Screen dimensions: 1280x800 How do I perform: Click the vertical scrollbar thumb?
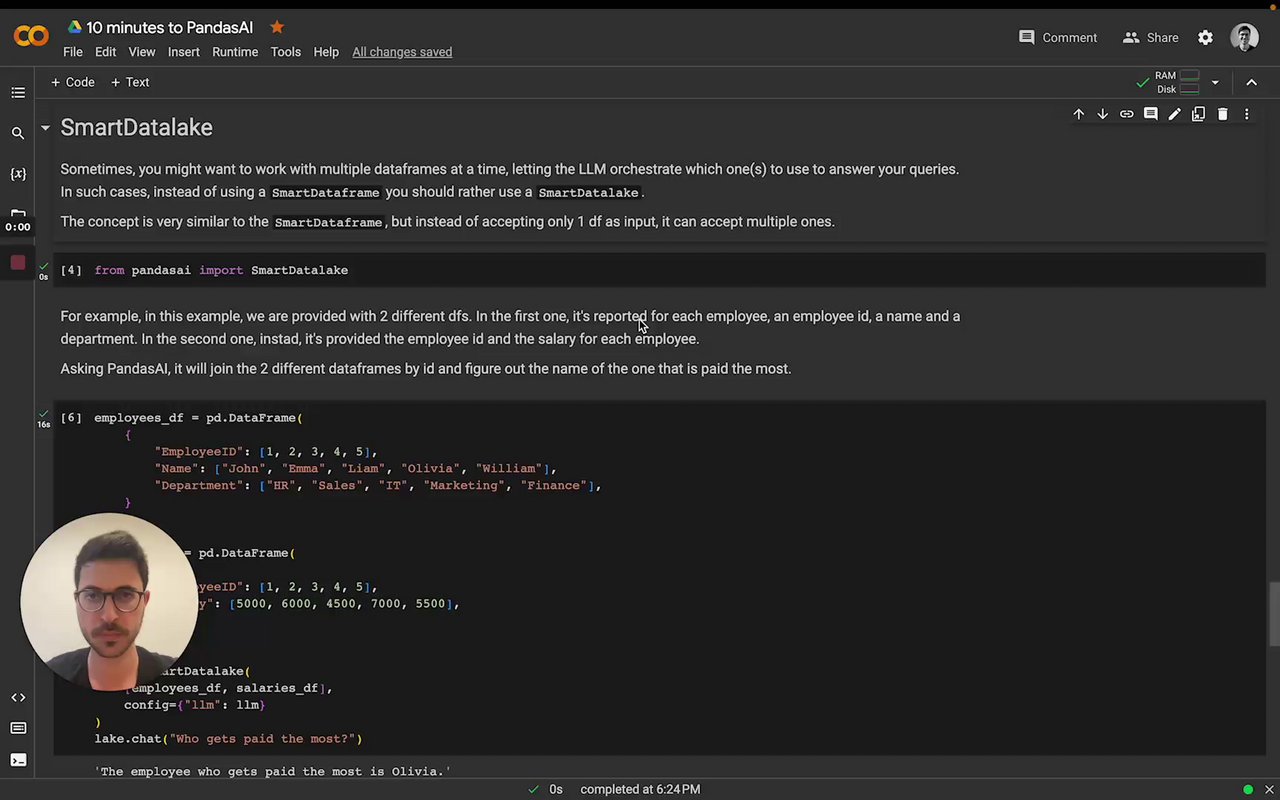pos(1273,613)
